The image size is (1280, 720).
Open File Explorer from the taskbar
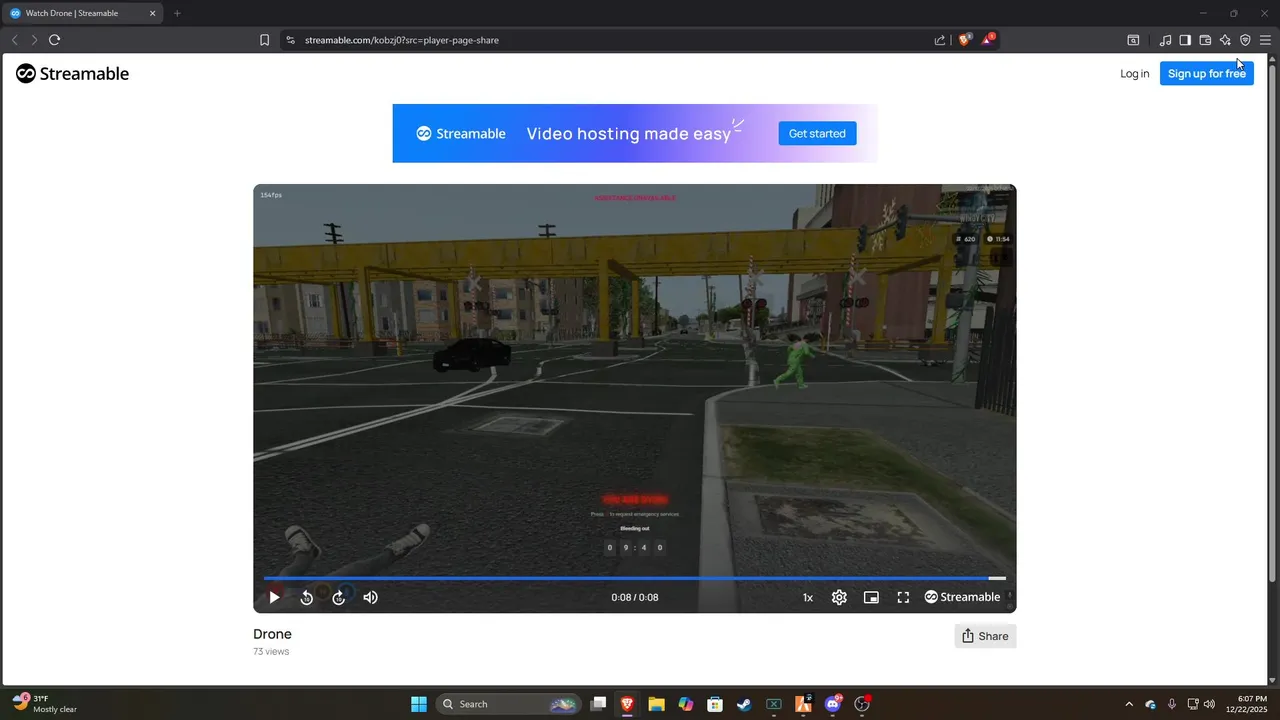coord(656,704)
